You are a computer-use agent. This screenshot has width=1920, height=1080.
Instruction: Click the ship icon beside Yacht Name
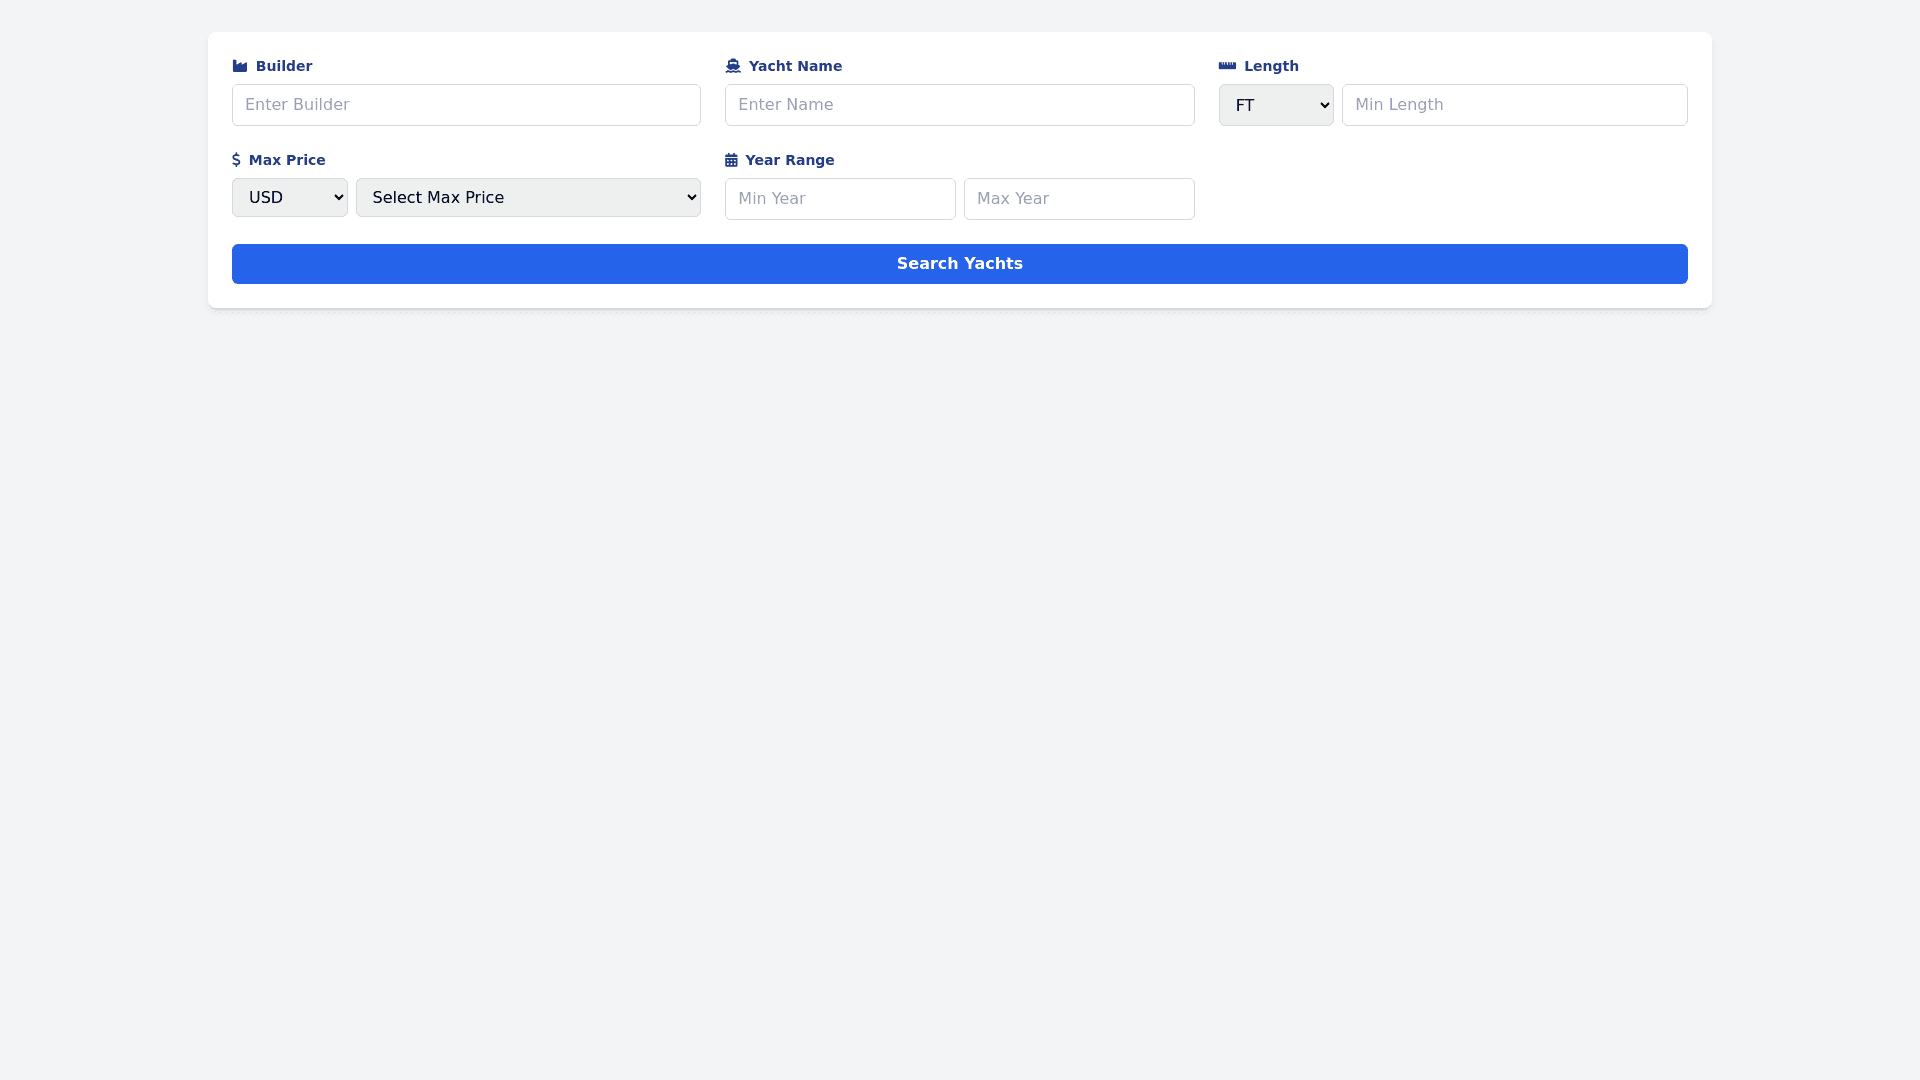pos(733,66)
